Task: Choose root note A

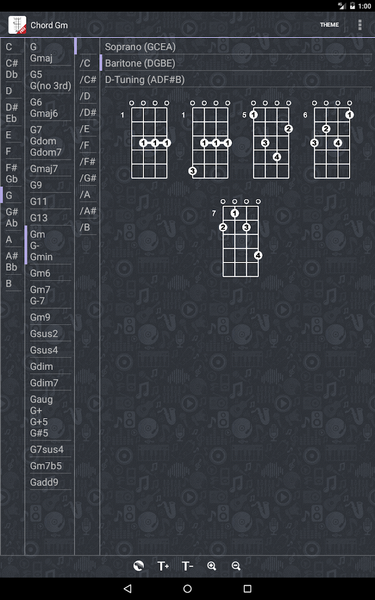Action: [12, 240]
